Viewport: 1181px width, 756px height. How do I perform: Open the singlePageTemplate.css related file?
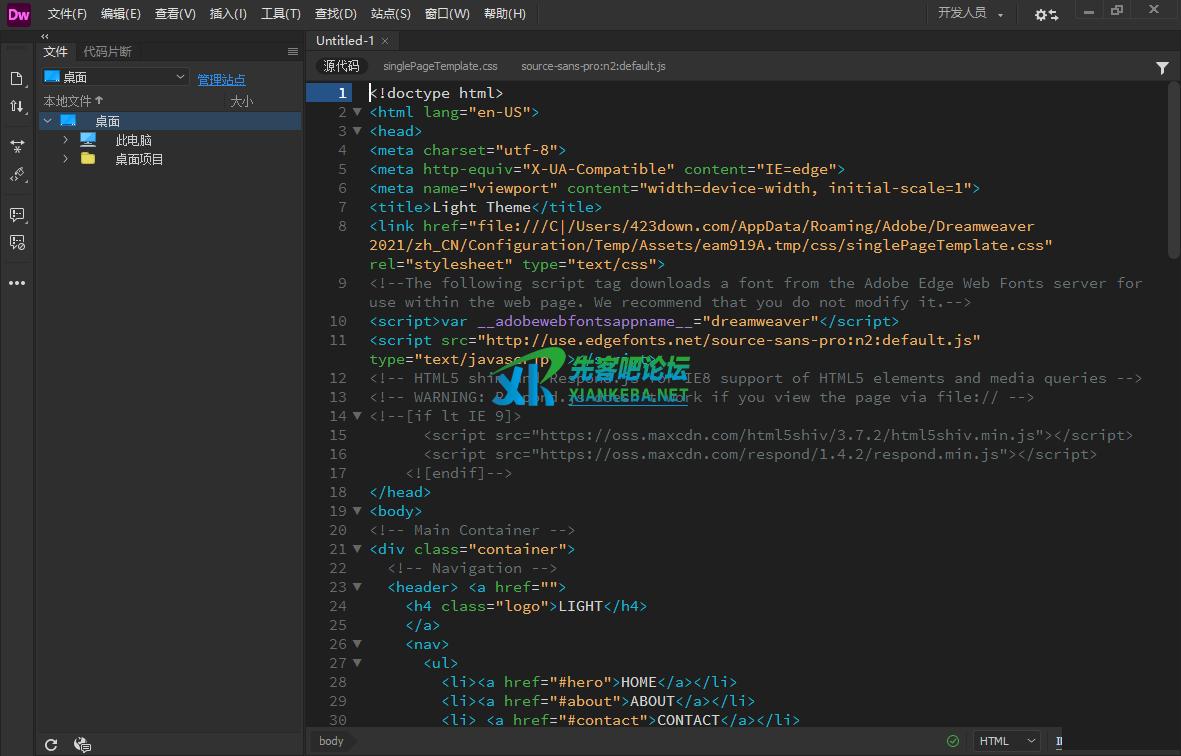[440, 66]
